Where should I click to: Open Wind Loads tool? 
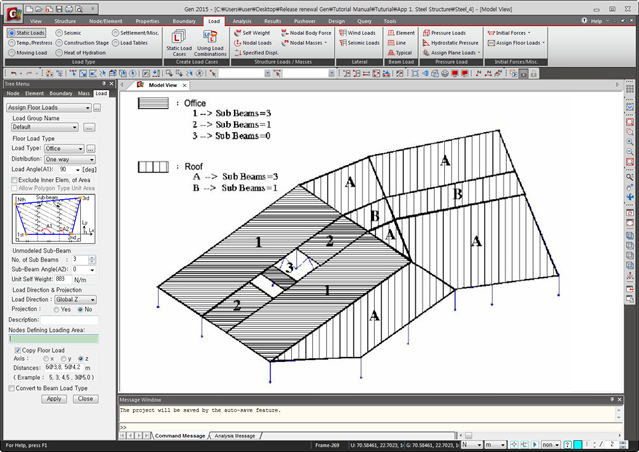[x=357, y=33]
